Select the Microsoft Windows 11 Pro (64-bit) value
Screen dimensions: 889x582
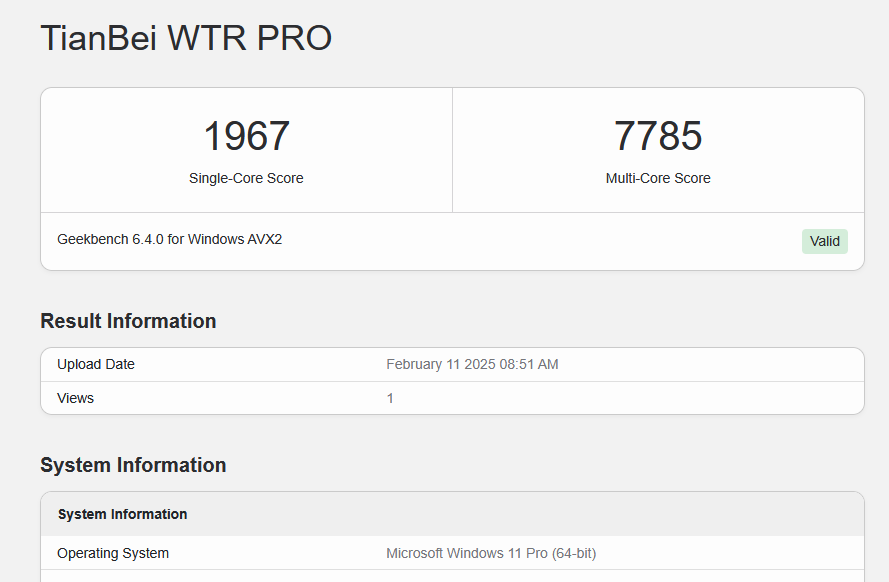point(491,553)
